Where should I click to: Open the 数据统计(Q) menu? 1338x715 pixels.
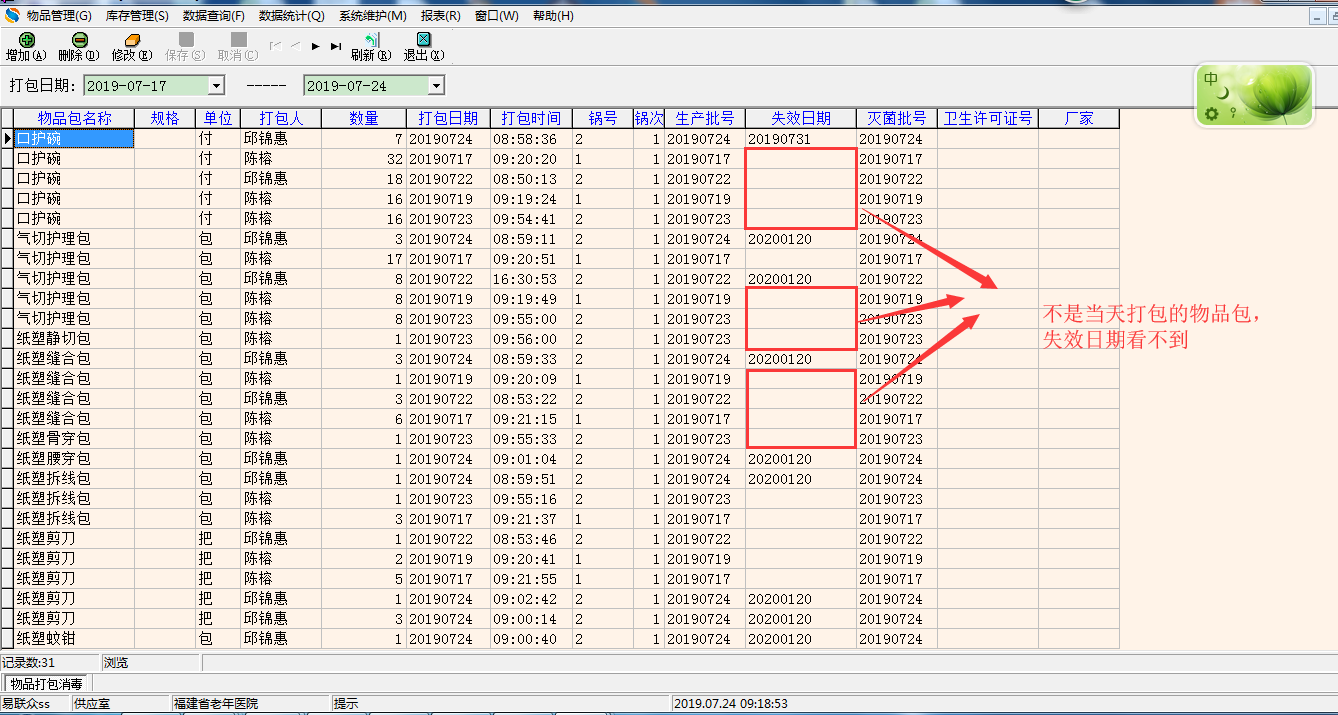click(292, 16)
